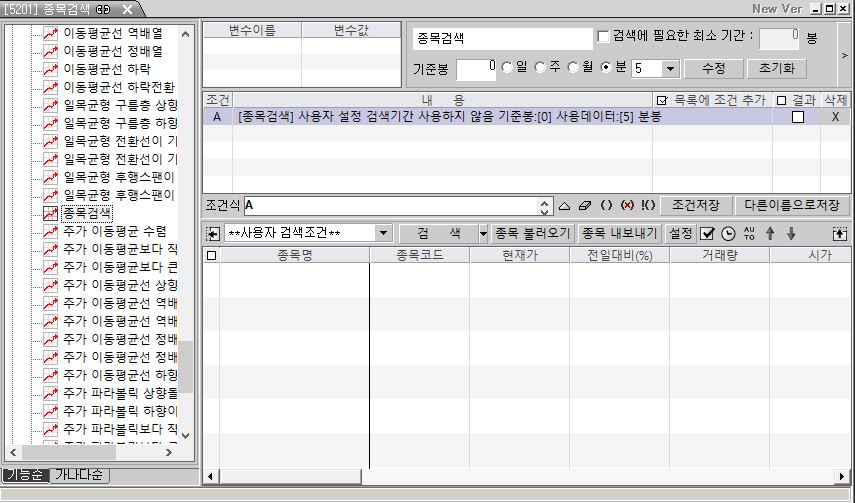Select the 일 radio button

(507, 68)
